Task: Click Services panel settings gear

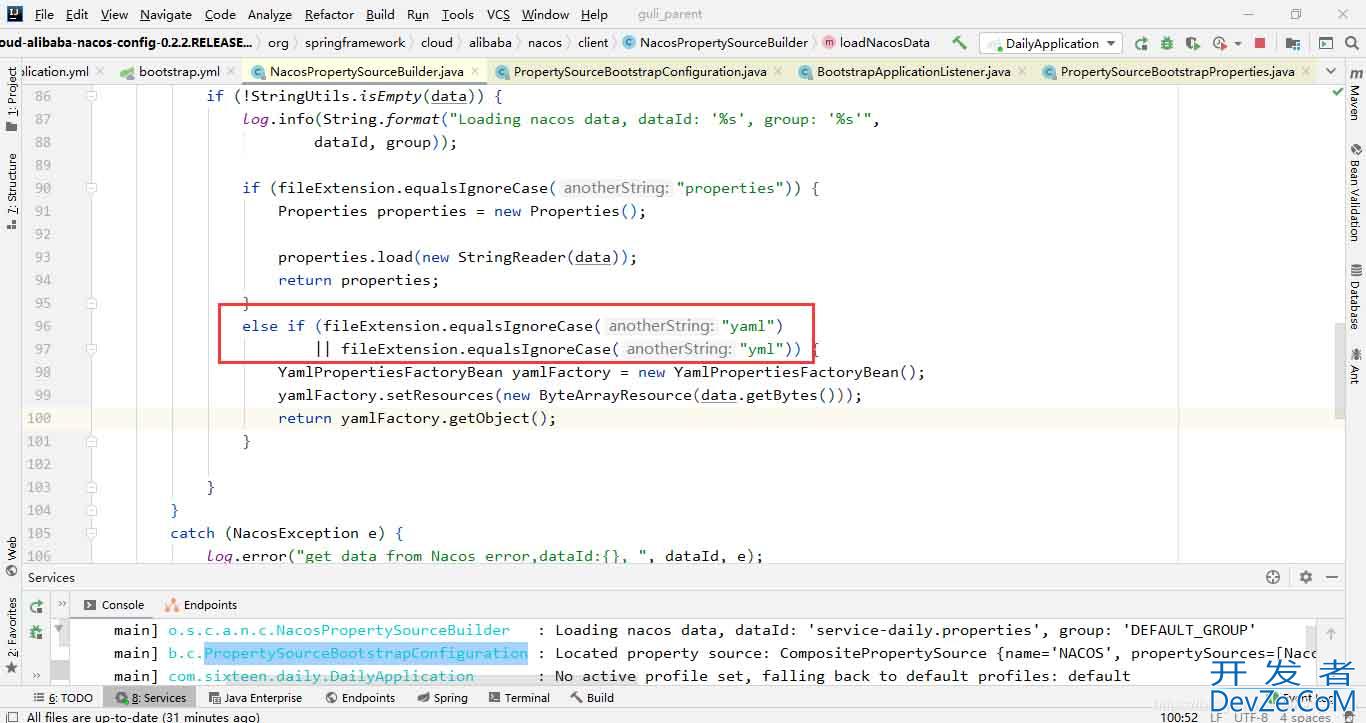Action: coord(1305,577)
